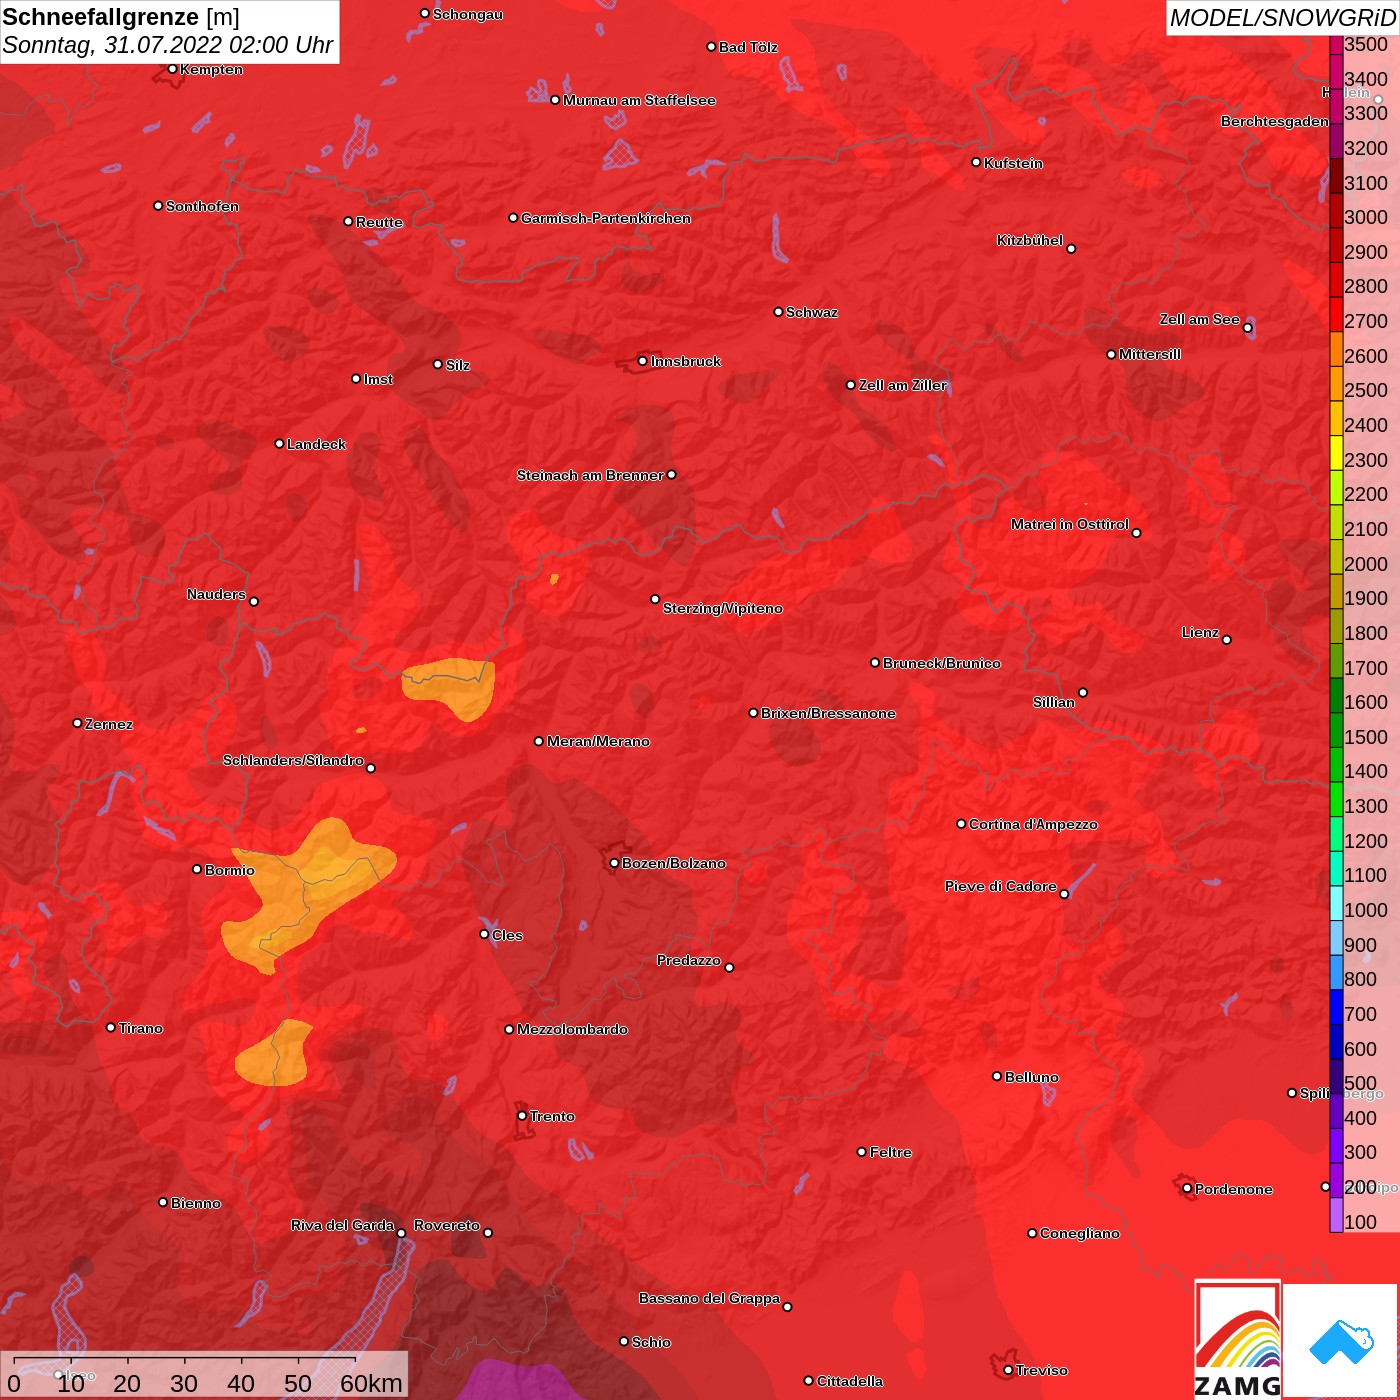Click the "Schlanders/Silandro" label
This screenshot has height=1400, width=1400.
293,760
